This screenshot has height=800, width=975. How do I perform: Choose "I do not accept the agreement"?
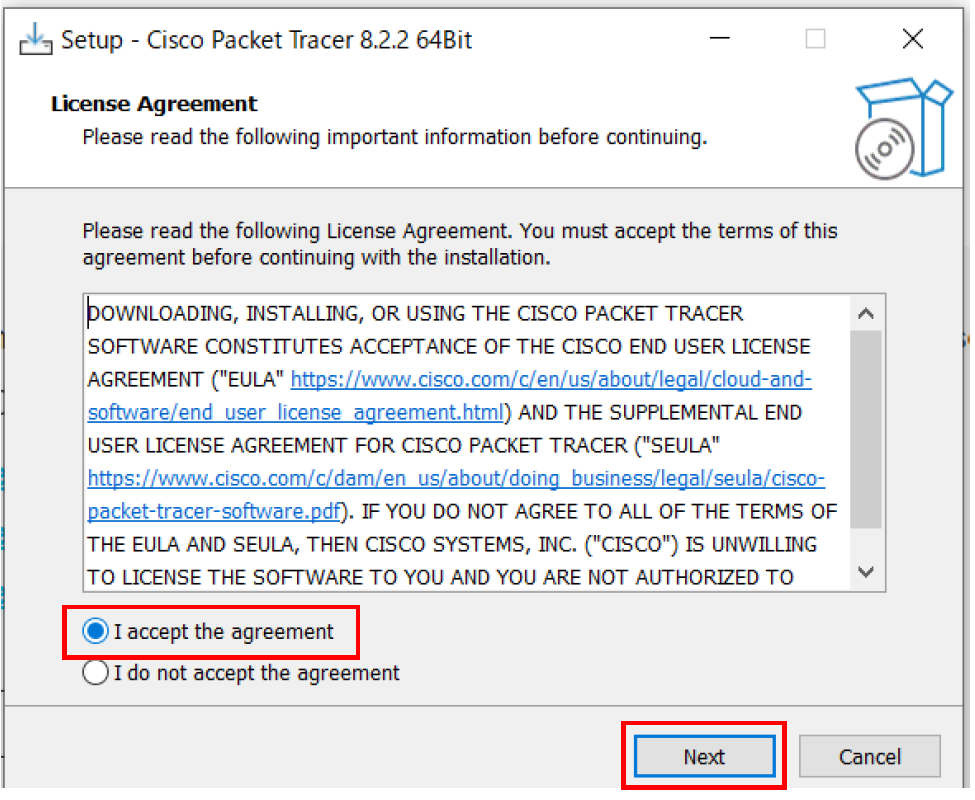coord(97,673)
